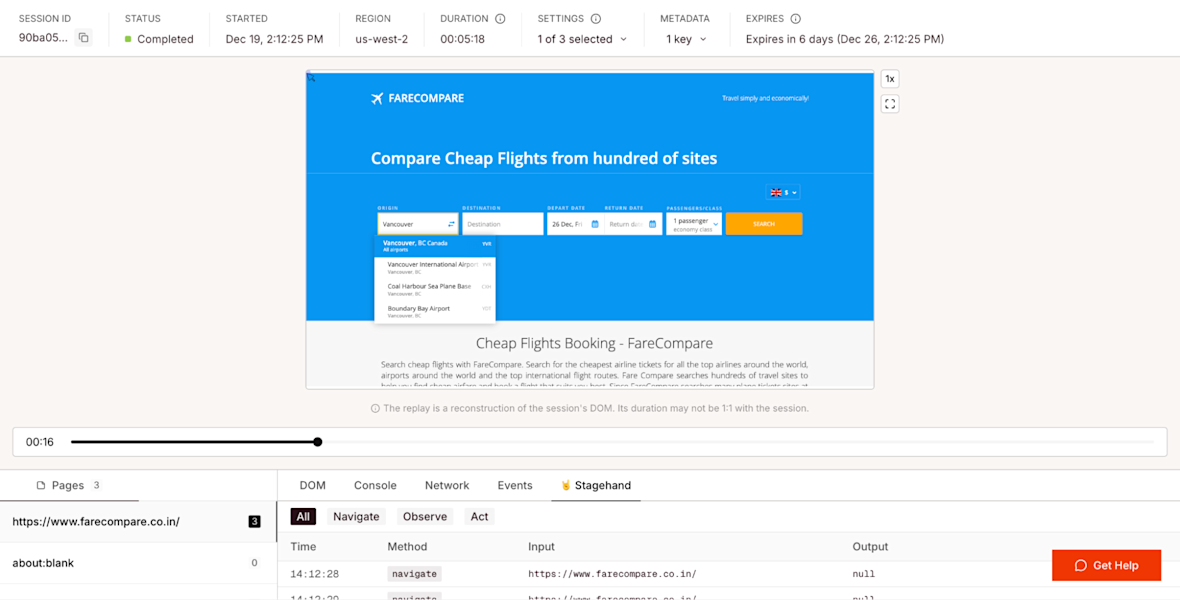Select the 'Cheap Flights Booking - FareCompare' heading
Screen dimensions: 1180x600
point(594,343)
